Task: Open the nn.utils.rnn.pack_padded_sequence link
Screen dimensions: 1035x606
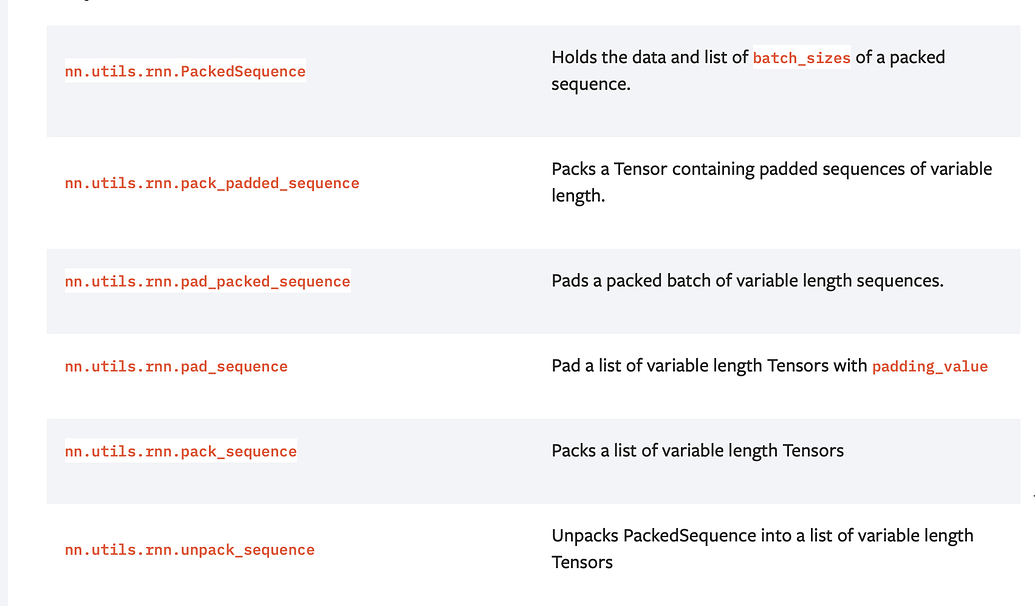Action: pyautogui.click(x=212, y=183)
